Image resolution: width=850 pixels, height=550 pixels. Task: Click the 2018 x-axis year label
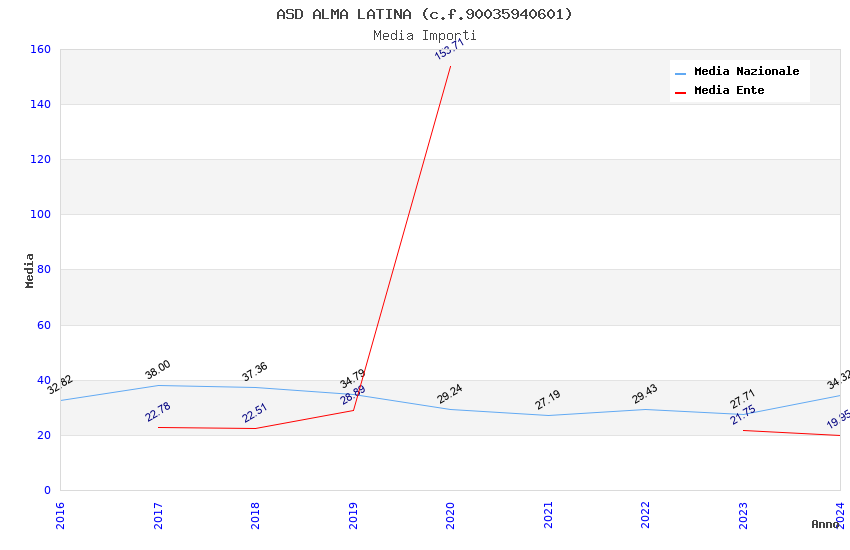pyautogui.click(x=255, y=515)
